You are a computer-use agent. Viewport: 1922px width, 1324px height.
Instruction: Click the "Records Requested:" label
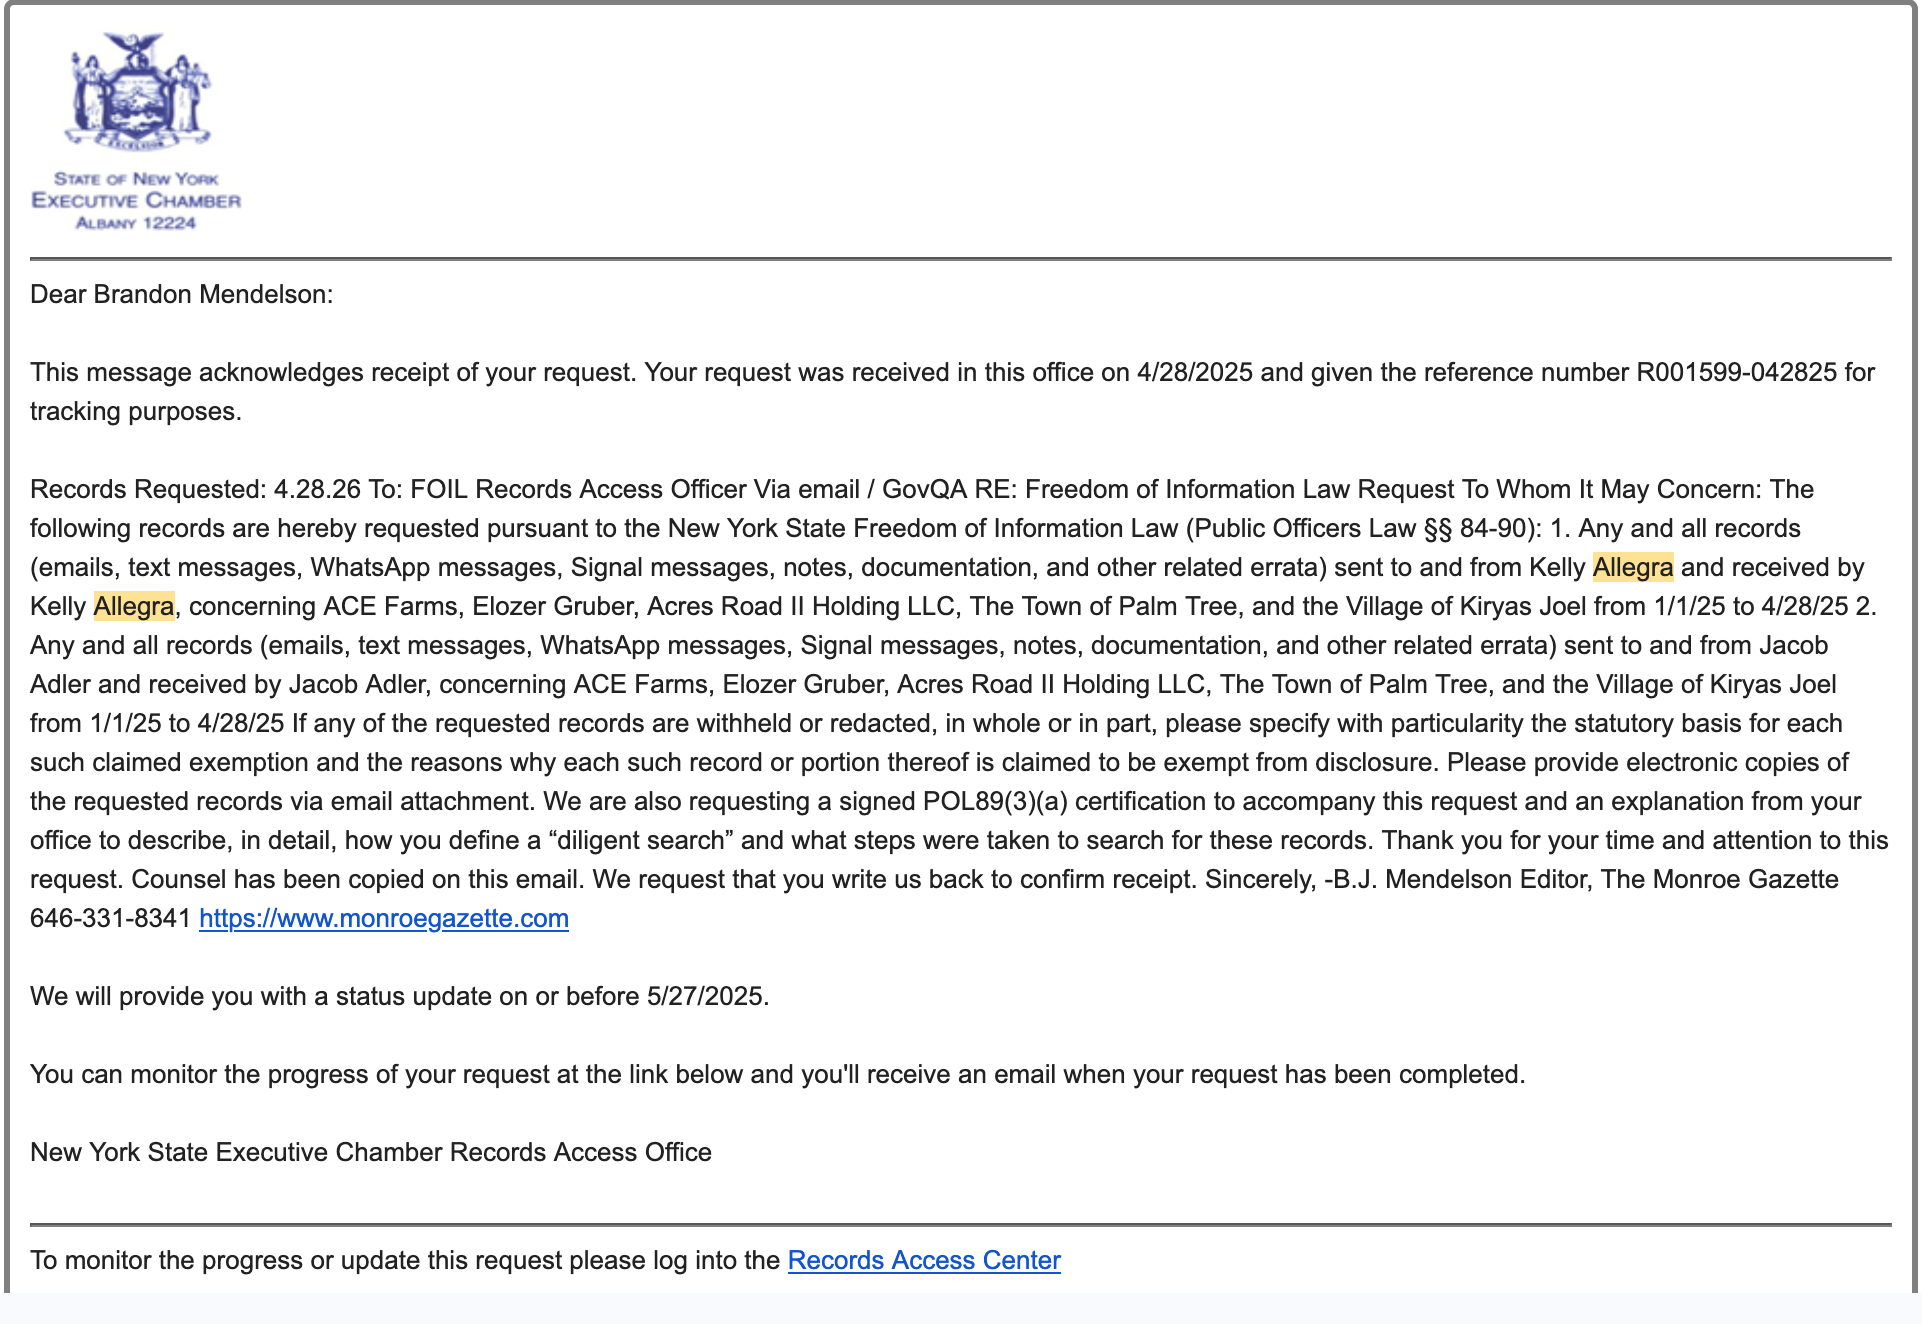[148, 489]
